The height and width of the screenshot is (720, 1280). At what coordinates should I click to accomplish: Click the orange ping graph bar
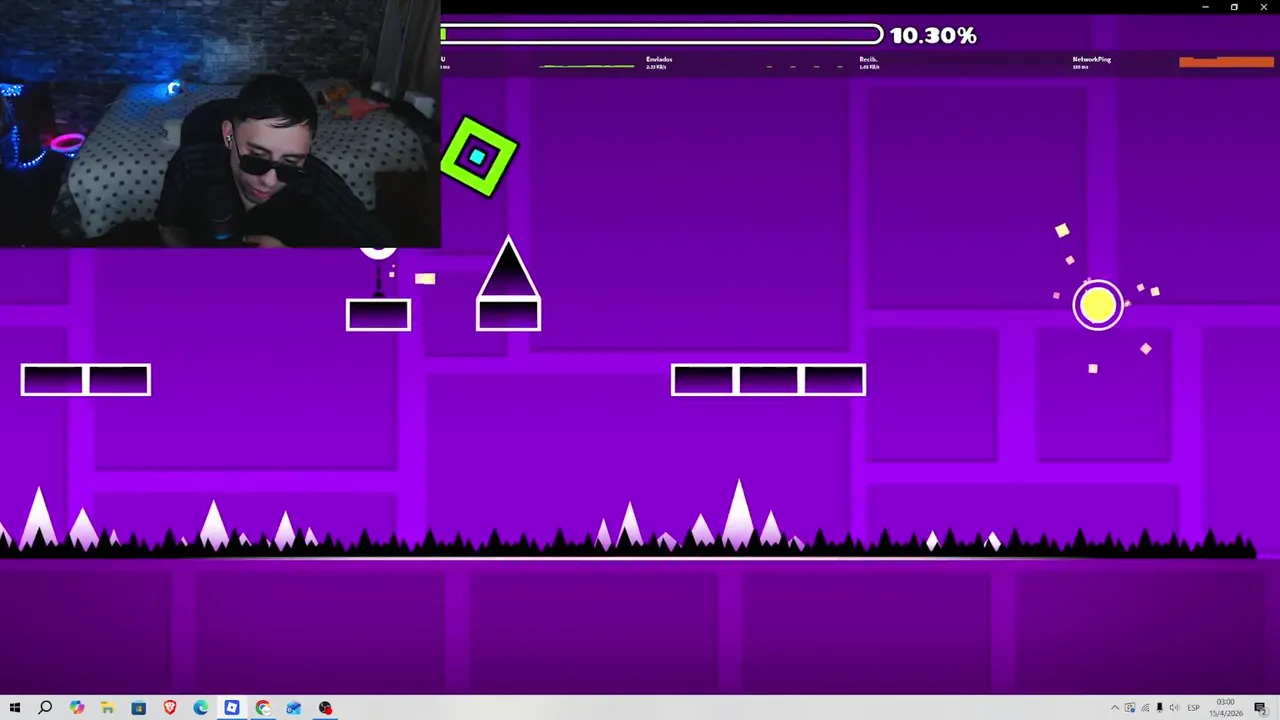(1226, 62)
